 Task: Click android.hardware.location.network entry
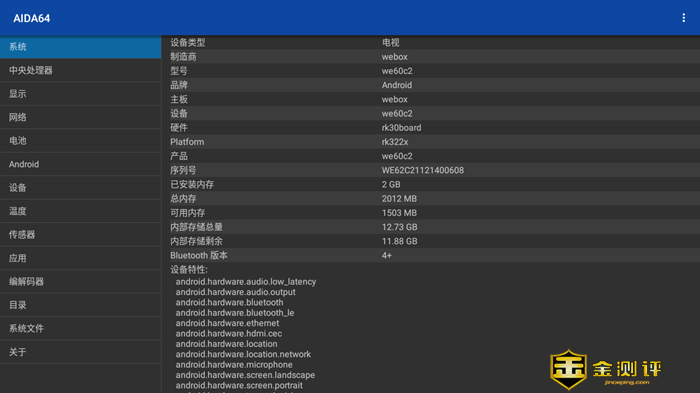tap(243, 354)
